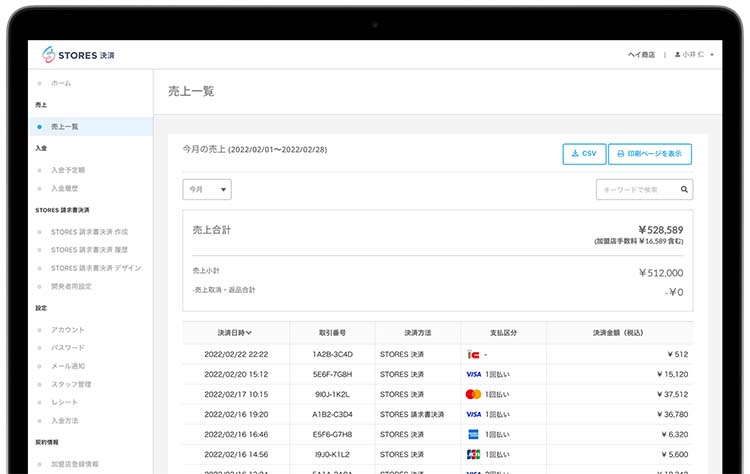Click date 2022/02/22 22:22
Screen dimensions: 750x474
point(236,354)
